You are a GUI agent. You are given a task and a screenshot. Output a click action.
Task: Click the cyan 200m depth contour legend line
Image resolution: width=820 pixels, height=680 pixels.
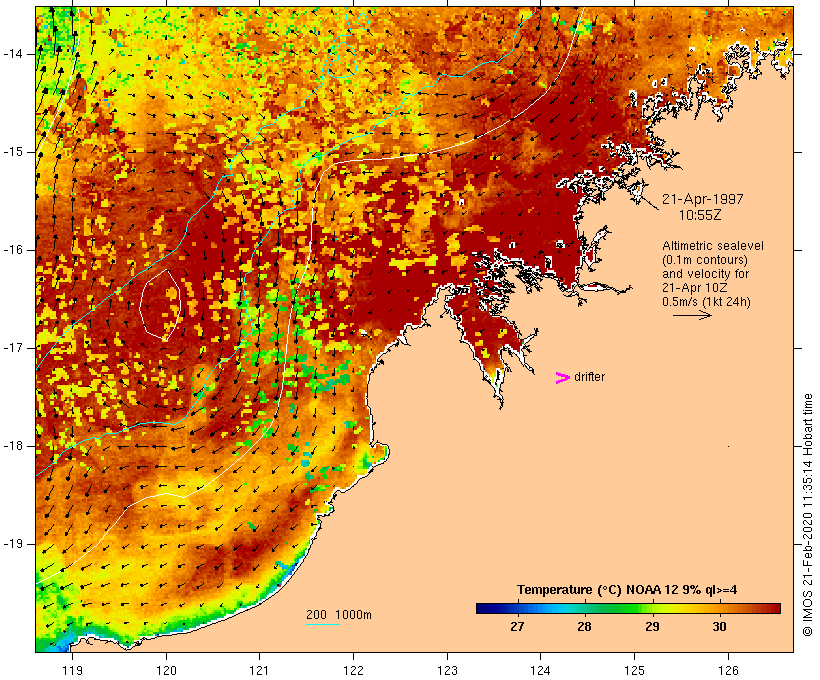[323, 624]
